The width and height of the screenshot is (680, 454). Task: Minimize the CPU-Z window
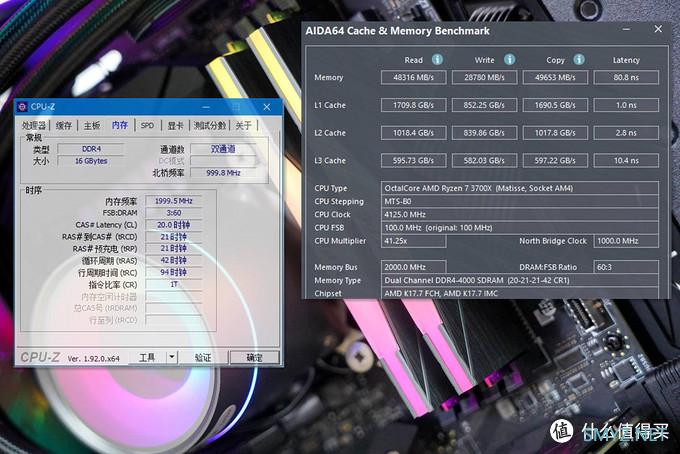click(x=206, y=107)
